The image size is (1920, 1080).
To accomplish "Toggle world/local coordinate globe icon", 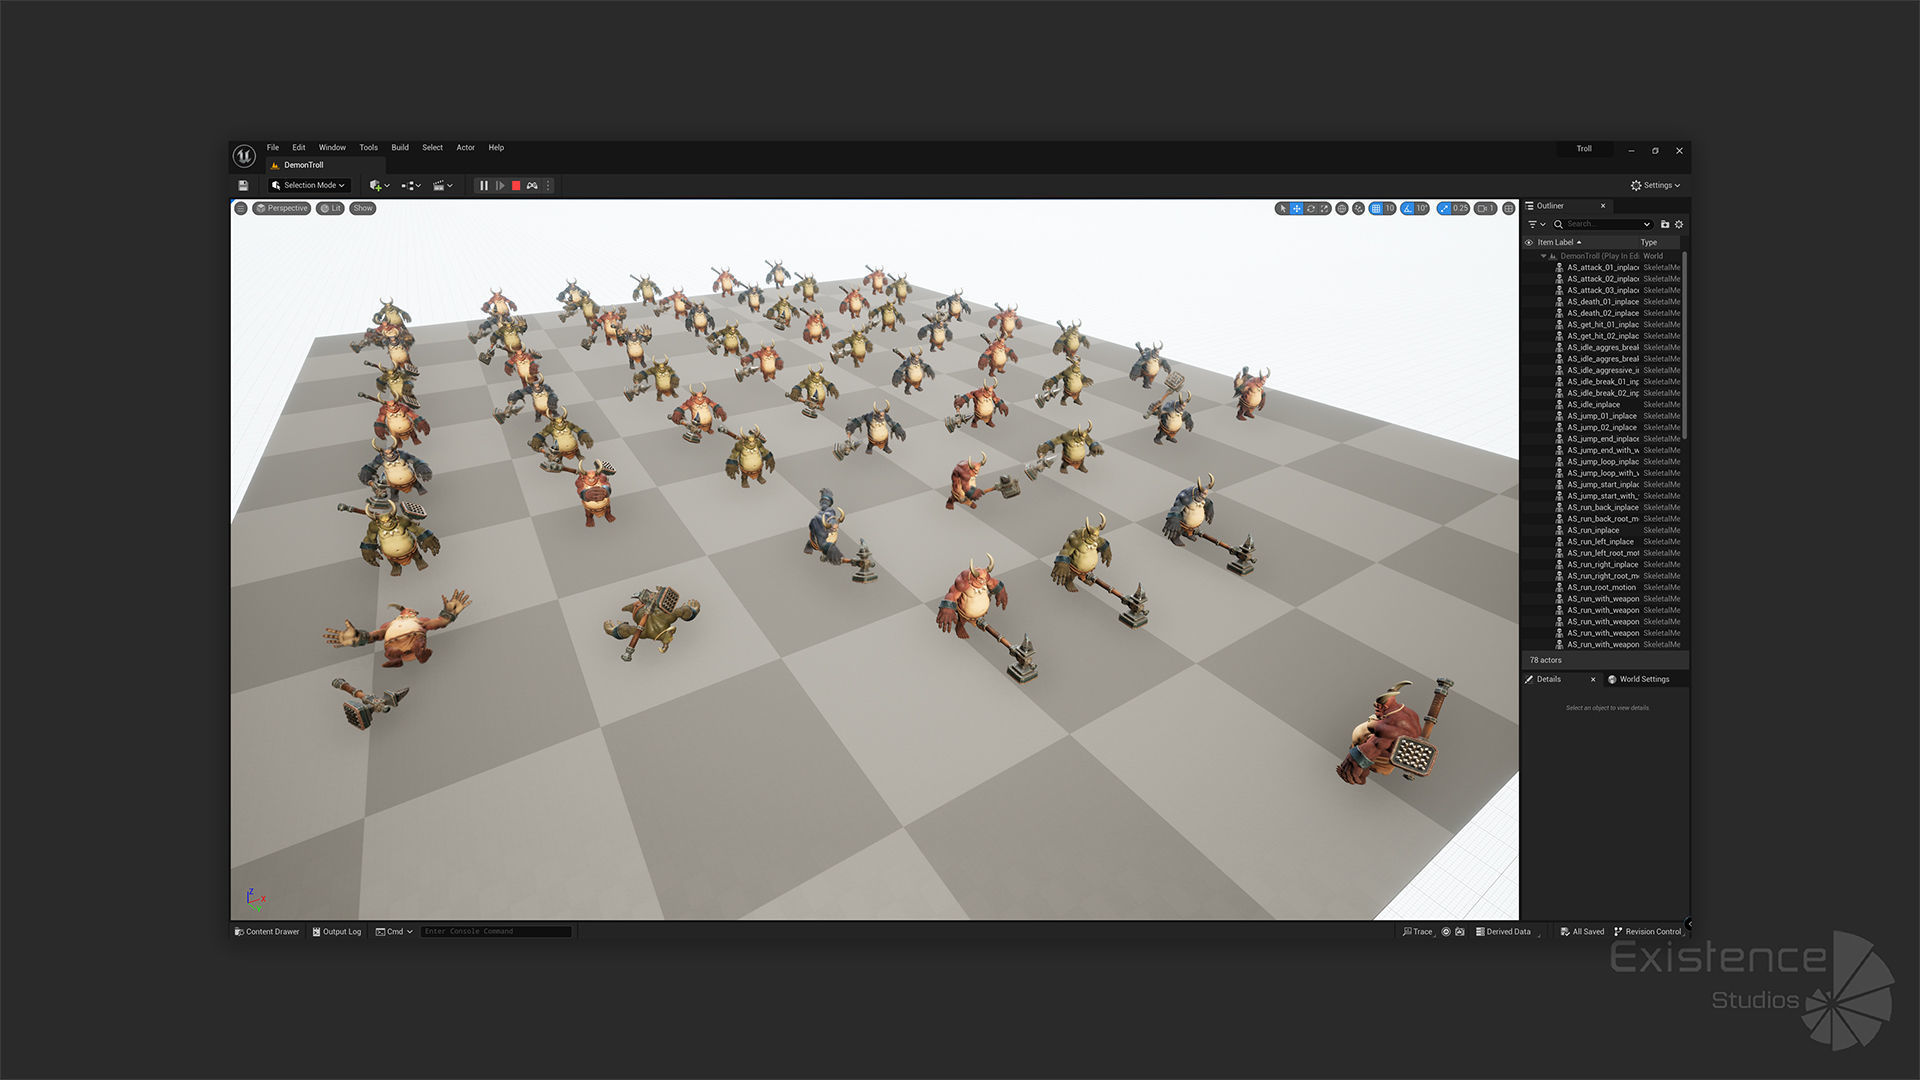I will coord(1342,209).
